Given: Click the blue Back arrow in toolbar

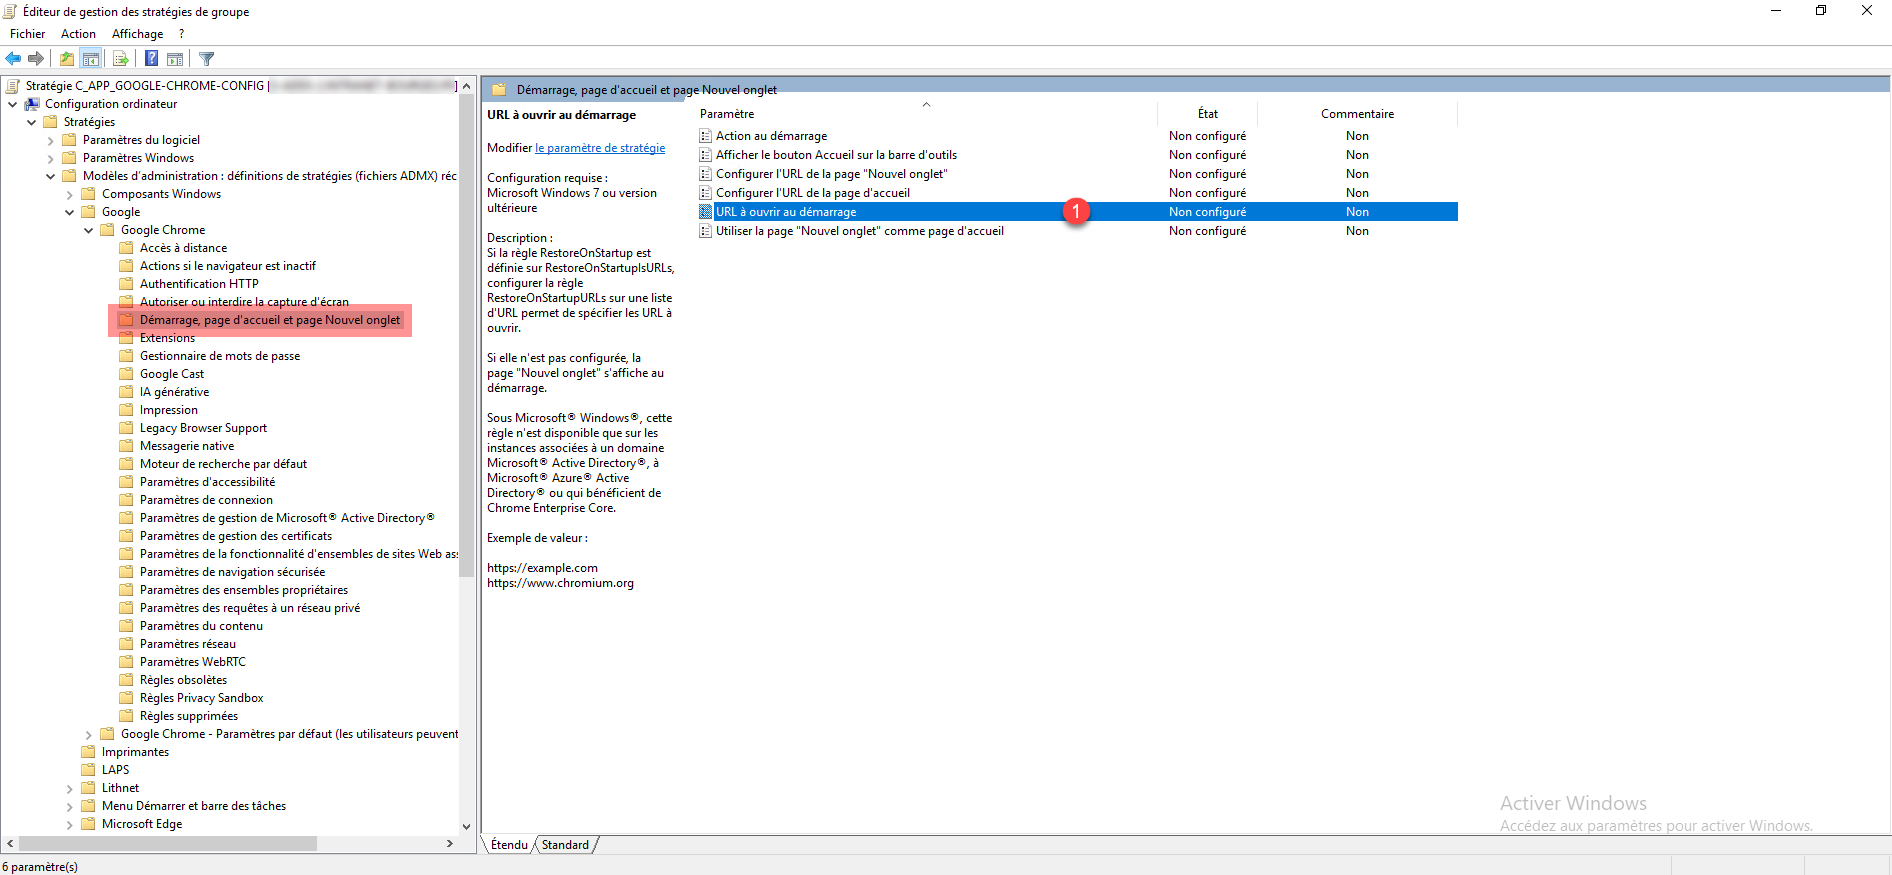Looking at the screenshot, I should 13,59.
